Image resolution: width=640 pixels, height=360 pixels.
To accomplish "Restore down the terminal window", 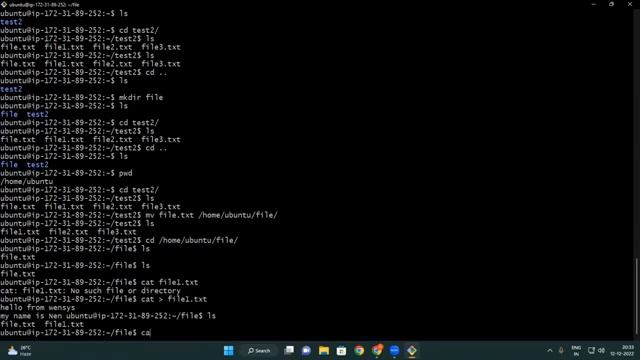I will coord(611,4).
